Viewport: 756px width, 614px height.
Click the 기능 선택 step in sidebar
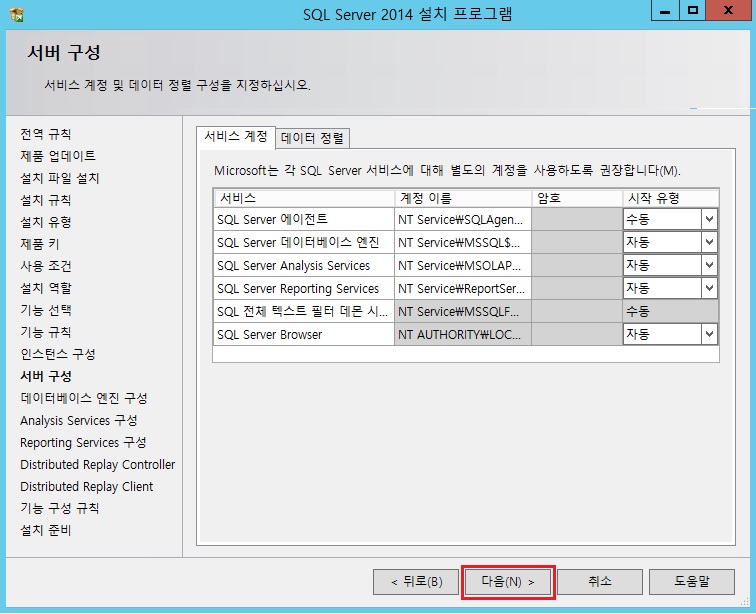pyautogui.click(x=46, y=310)
